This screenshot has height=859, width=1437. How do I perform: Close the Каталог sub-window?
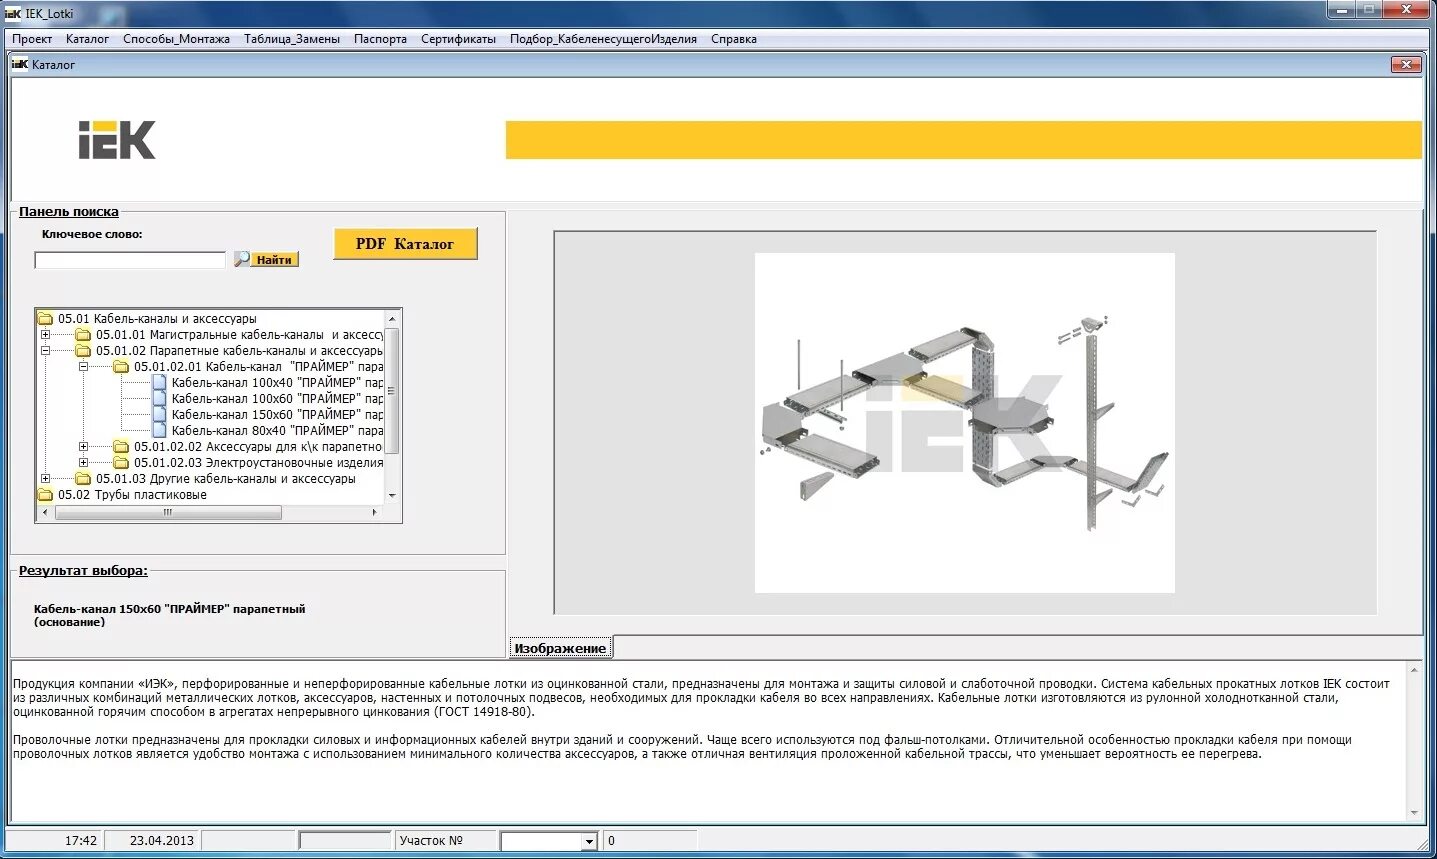pyautogui.click(x=1406, y=65)
